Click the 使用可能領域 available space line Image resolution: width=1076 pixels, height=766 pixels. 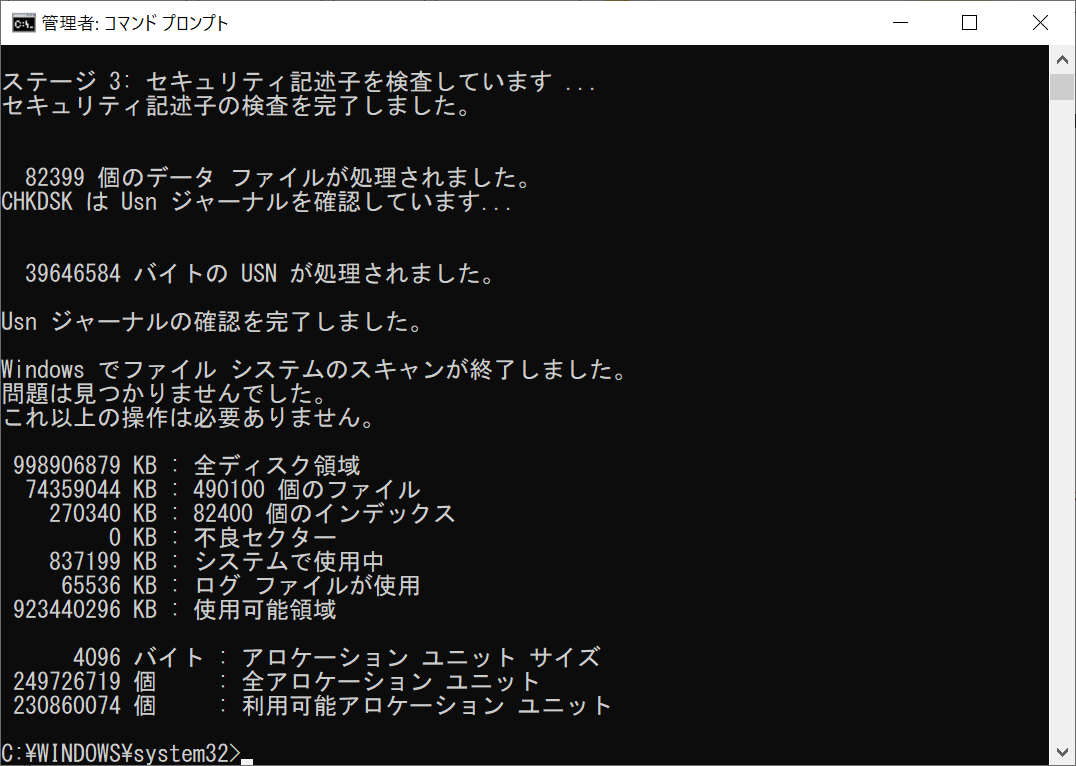tap(174, 610)
